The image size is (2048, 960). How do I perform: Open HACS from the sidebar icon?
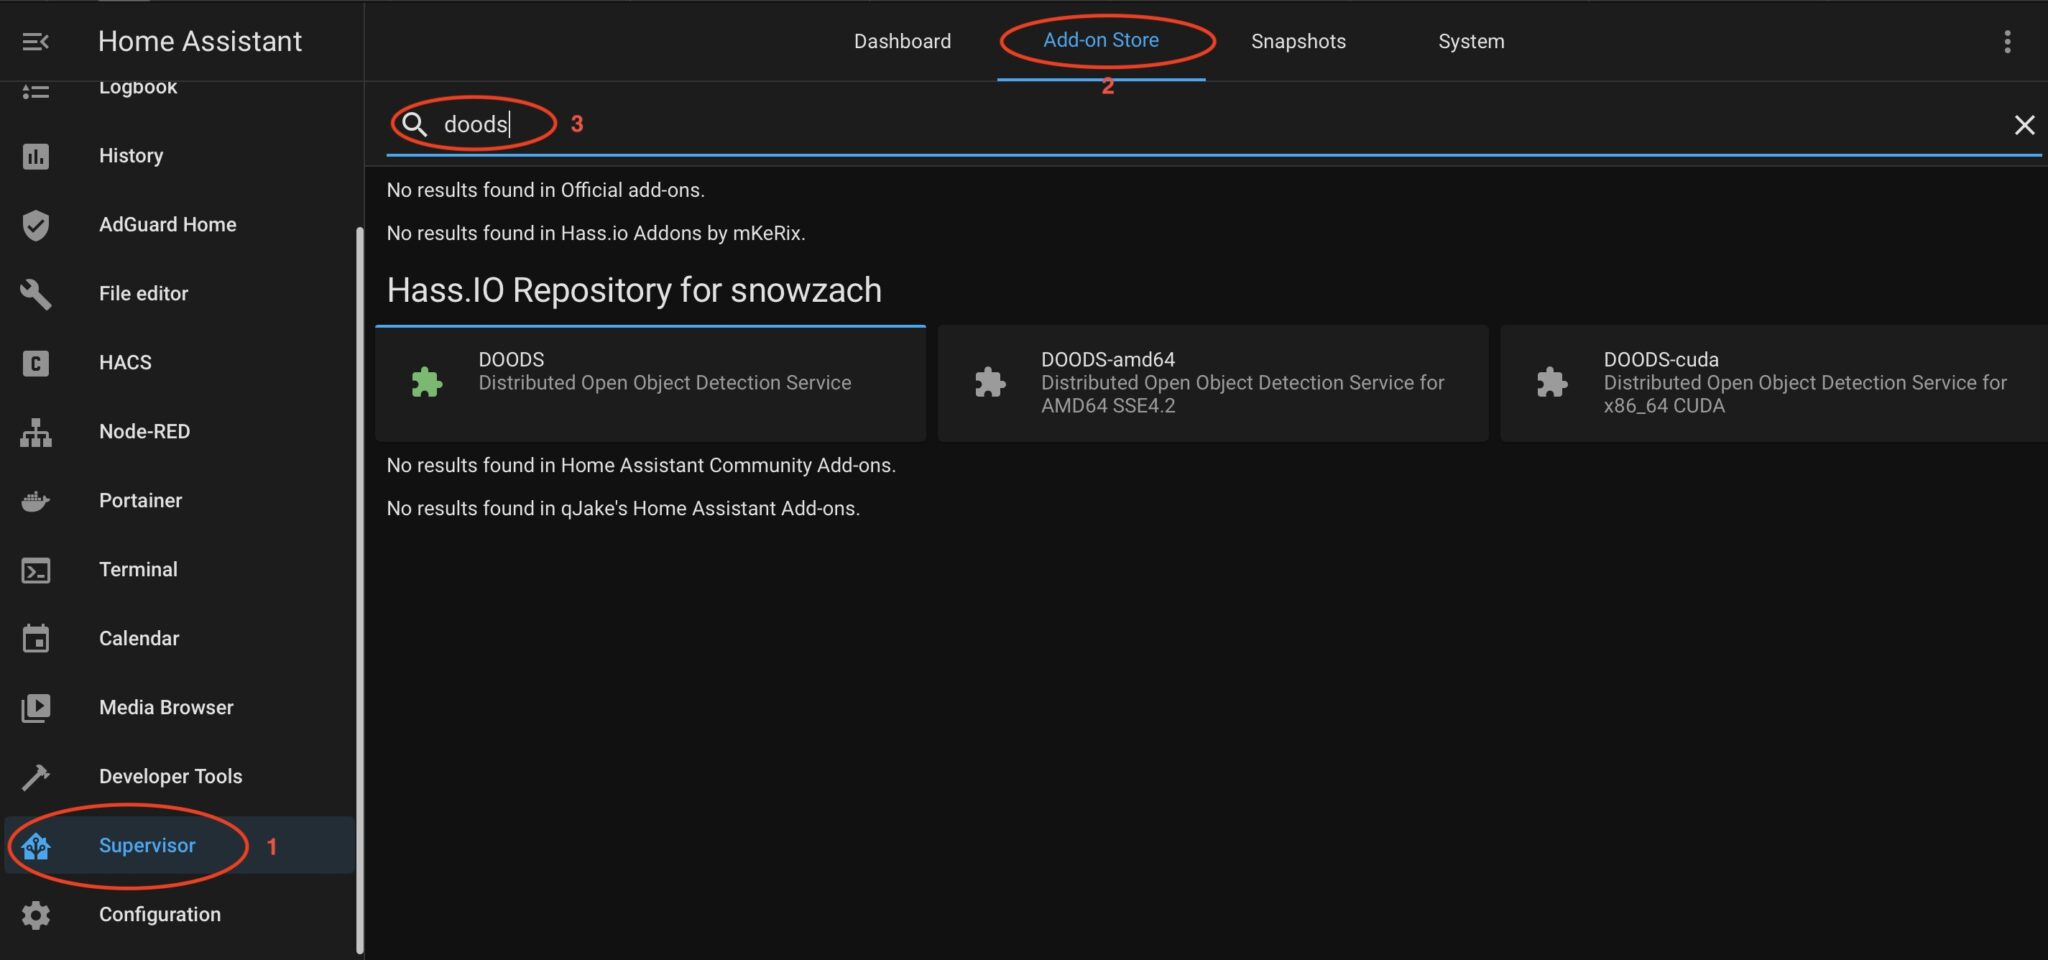pyautogui.click(x=36, y=363)
